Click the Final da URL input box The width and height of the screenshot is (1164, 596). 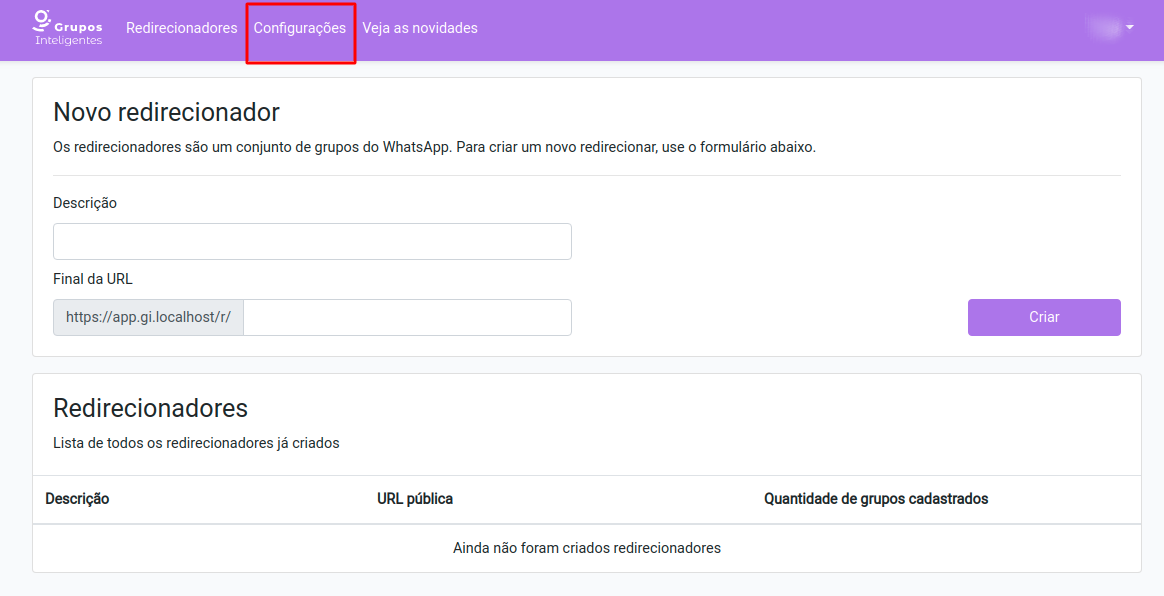tap(407, 317)
